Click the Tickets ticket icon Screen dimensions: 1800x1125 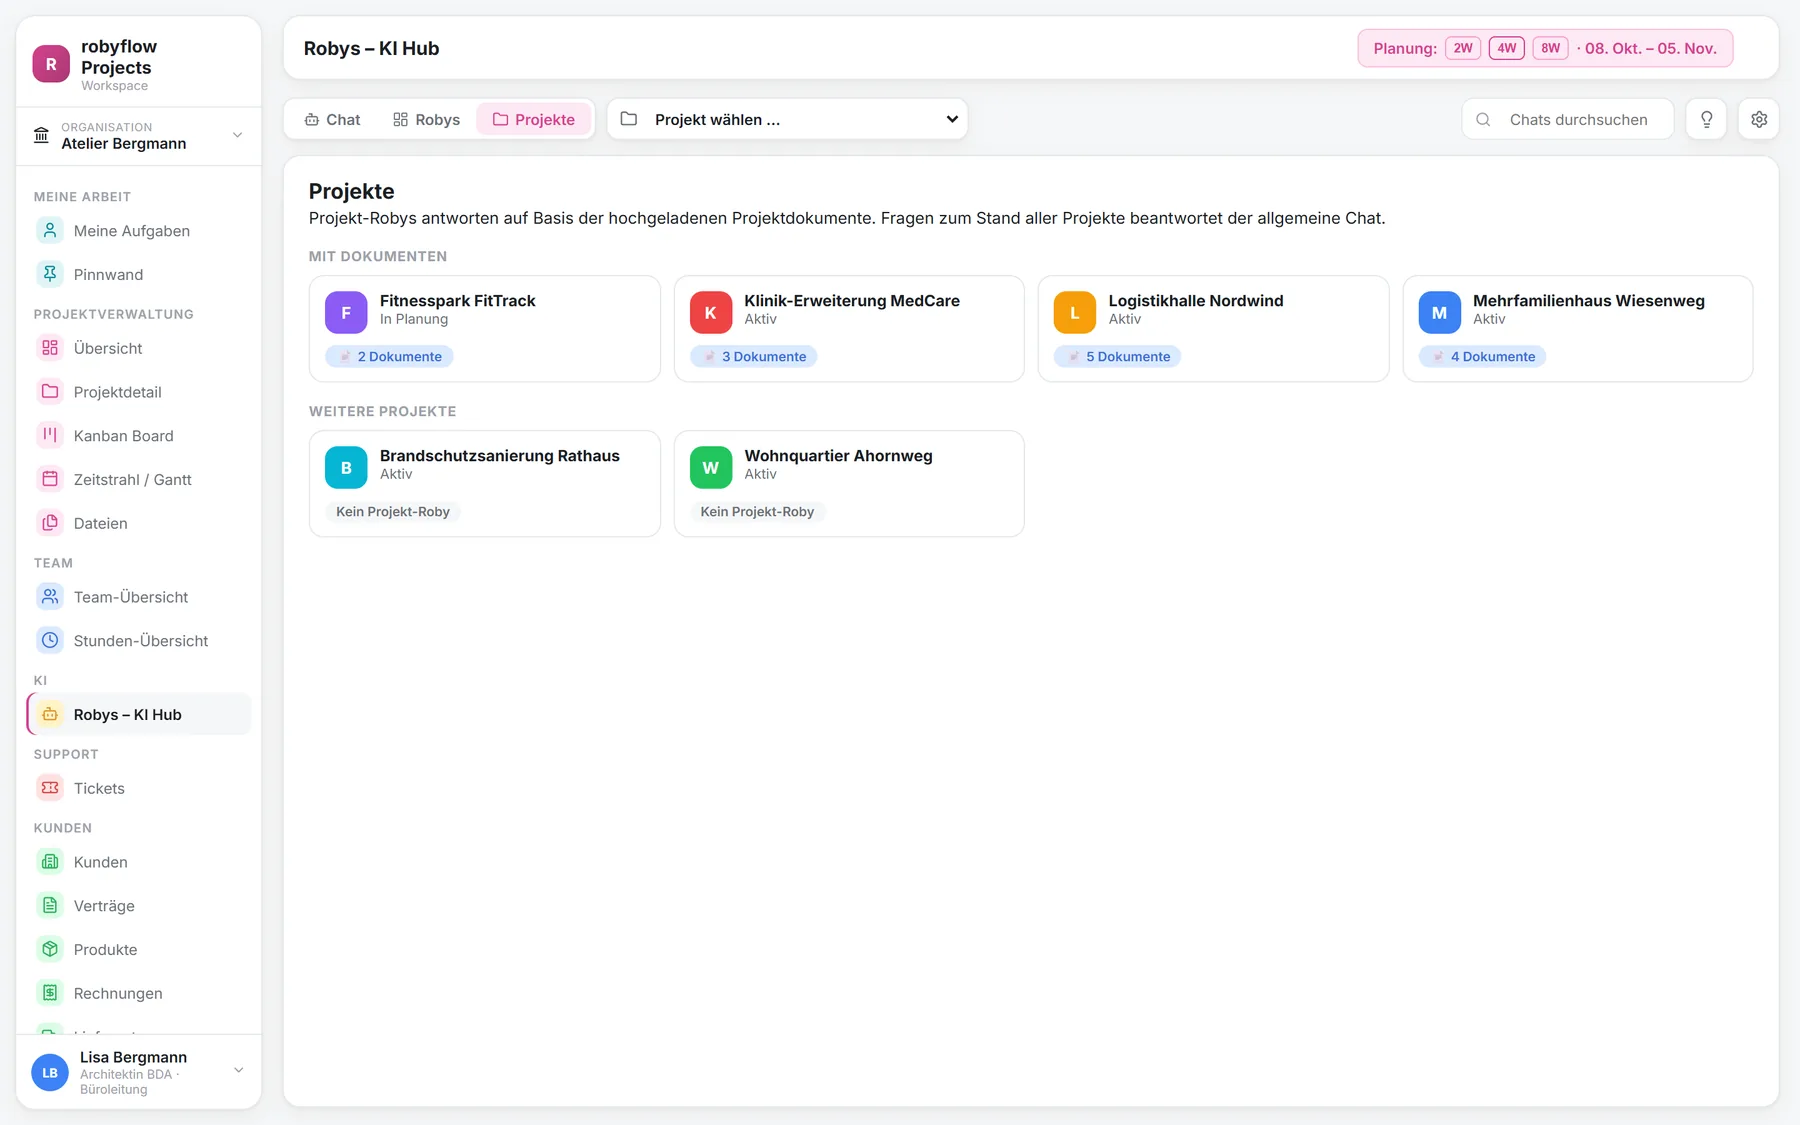click(x=50, y=788)
